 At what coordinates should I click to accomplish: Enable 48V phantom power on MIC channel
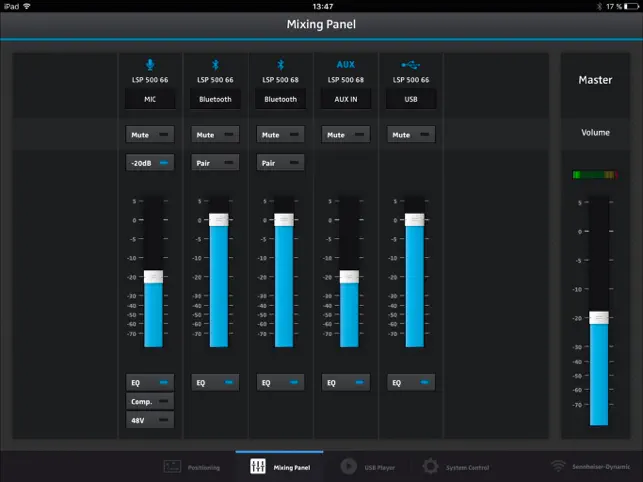click(x=150, y=420)
